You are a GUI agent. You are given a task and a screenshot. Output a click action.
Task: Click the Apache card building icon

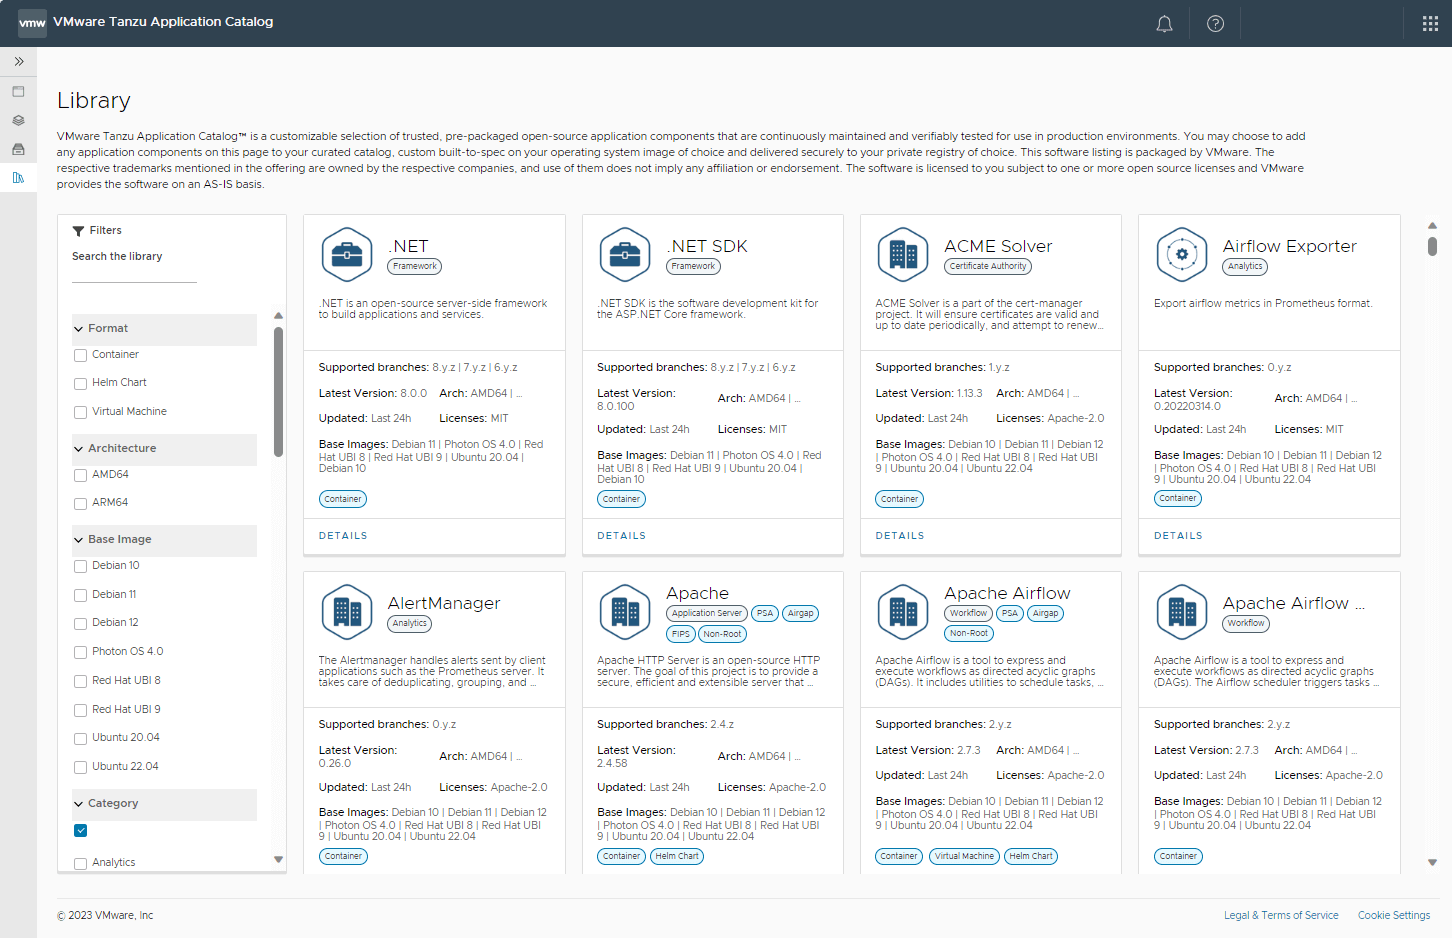click(625, 611)
